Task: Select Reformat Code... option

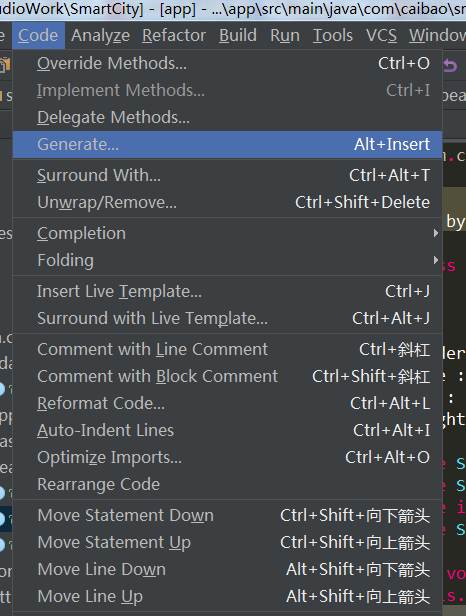Action: (x=227, y=403)
